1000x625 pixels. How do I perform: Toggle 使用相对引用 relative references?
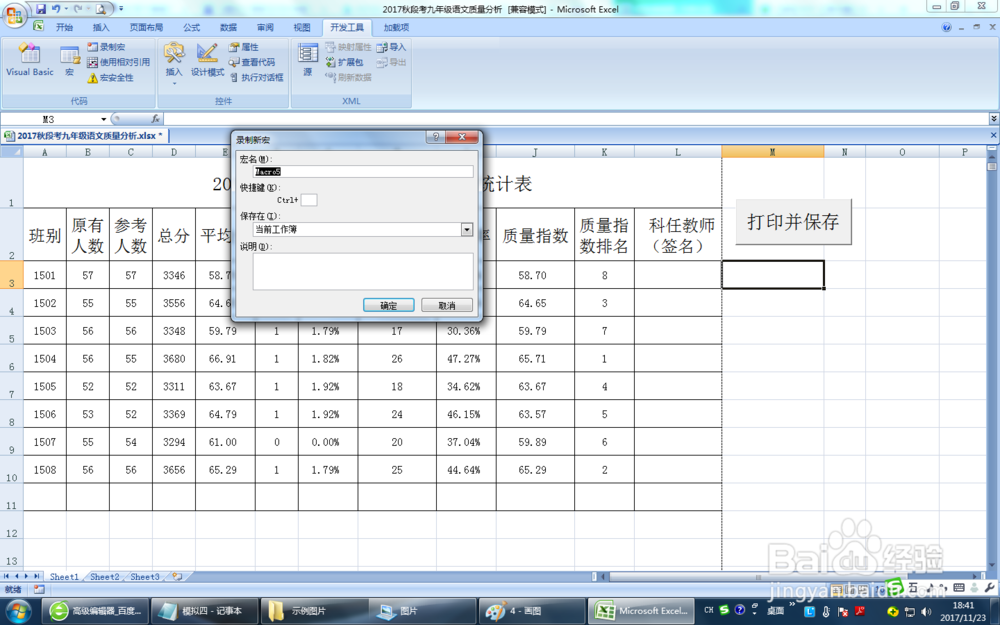tap(119, 62)
